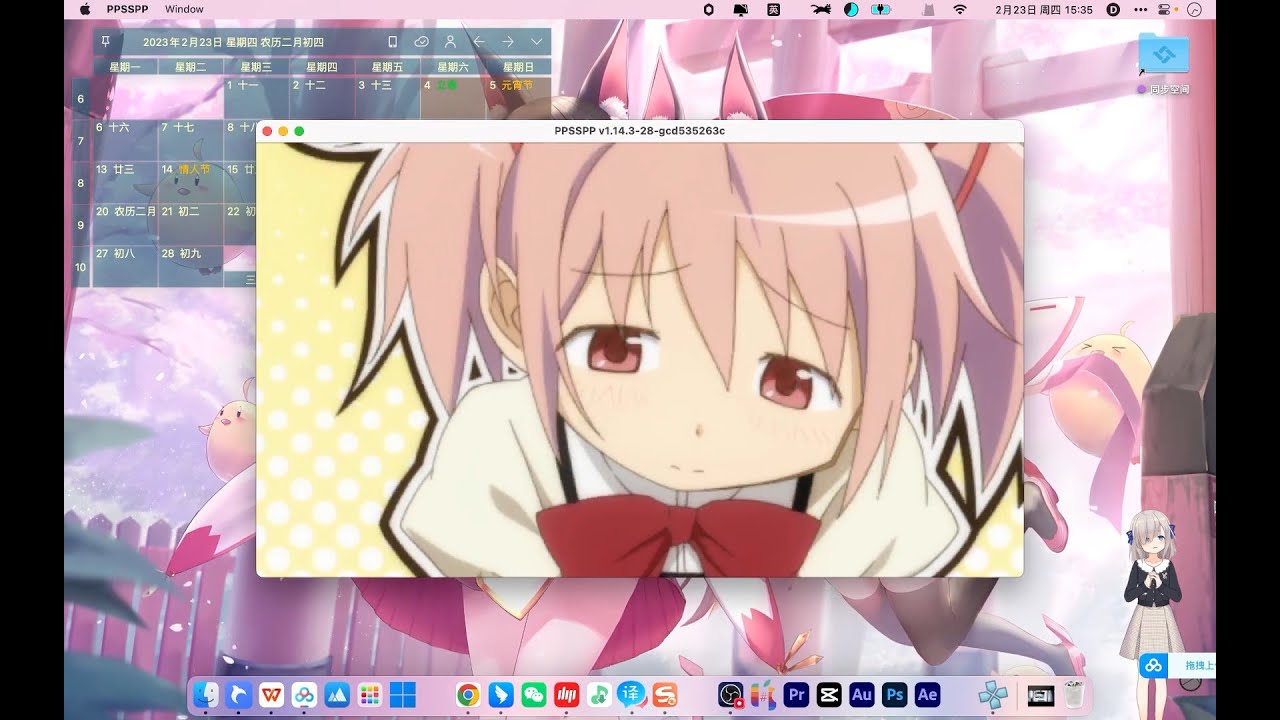
Task: Click the Wi-Fi status icon
Action: [x=960, y=9]
